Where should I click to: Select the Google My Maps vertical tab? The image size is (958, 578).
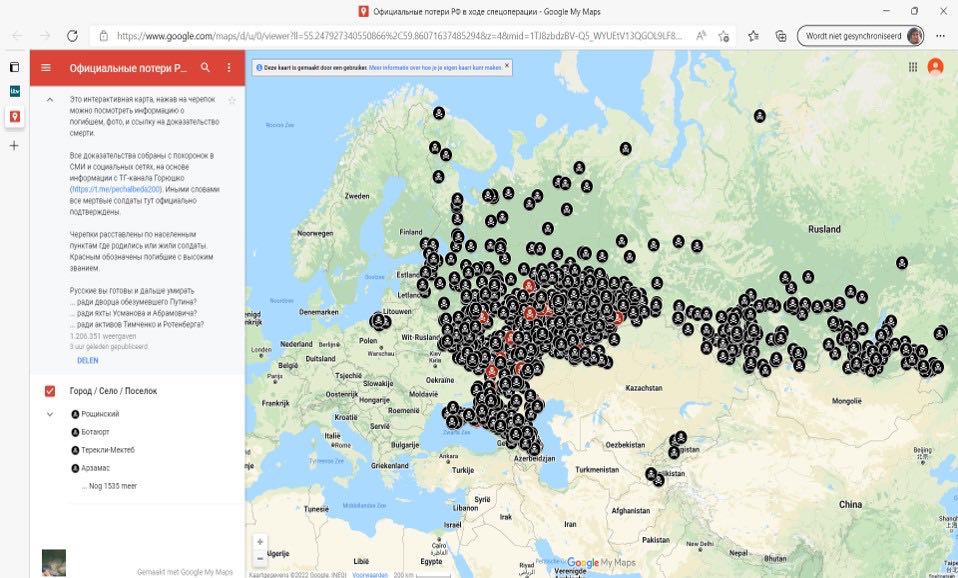(15, 117)
